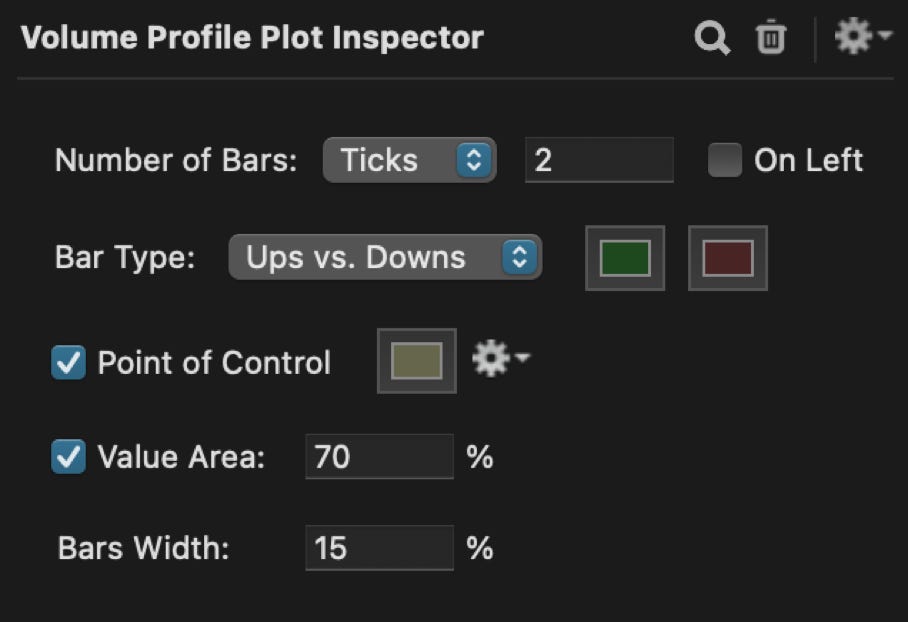The image size is (908, 622).
Task: Open the Point of Control color swatch
Action: tap(416, 360)
